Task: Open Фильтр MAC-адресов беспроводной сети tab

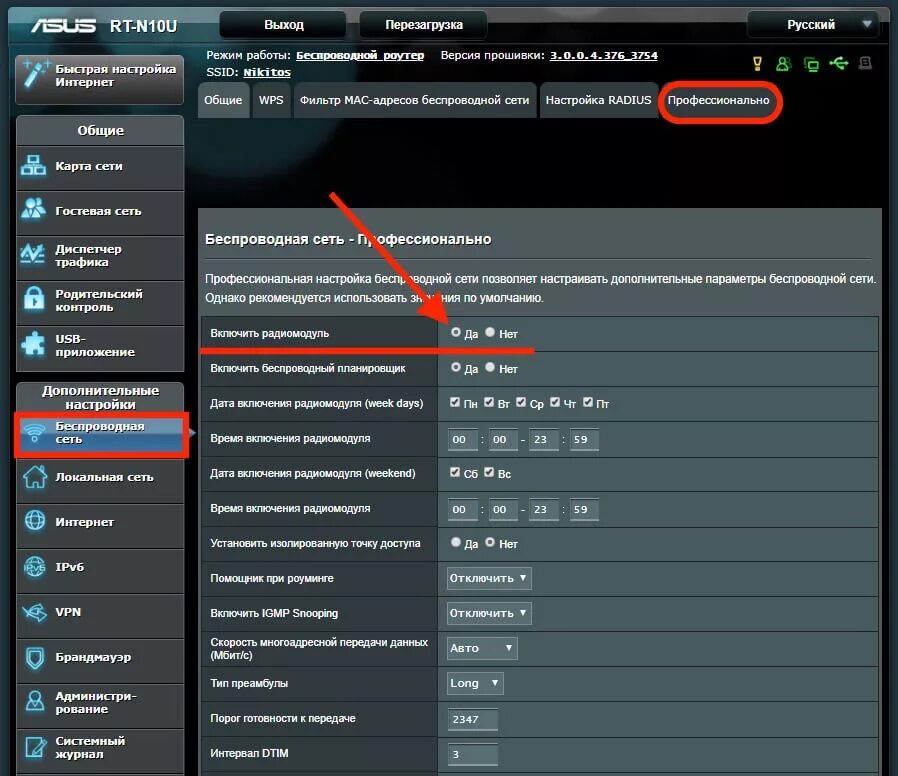Action: tap(415, 100)
